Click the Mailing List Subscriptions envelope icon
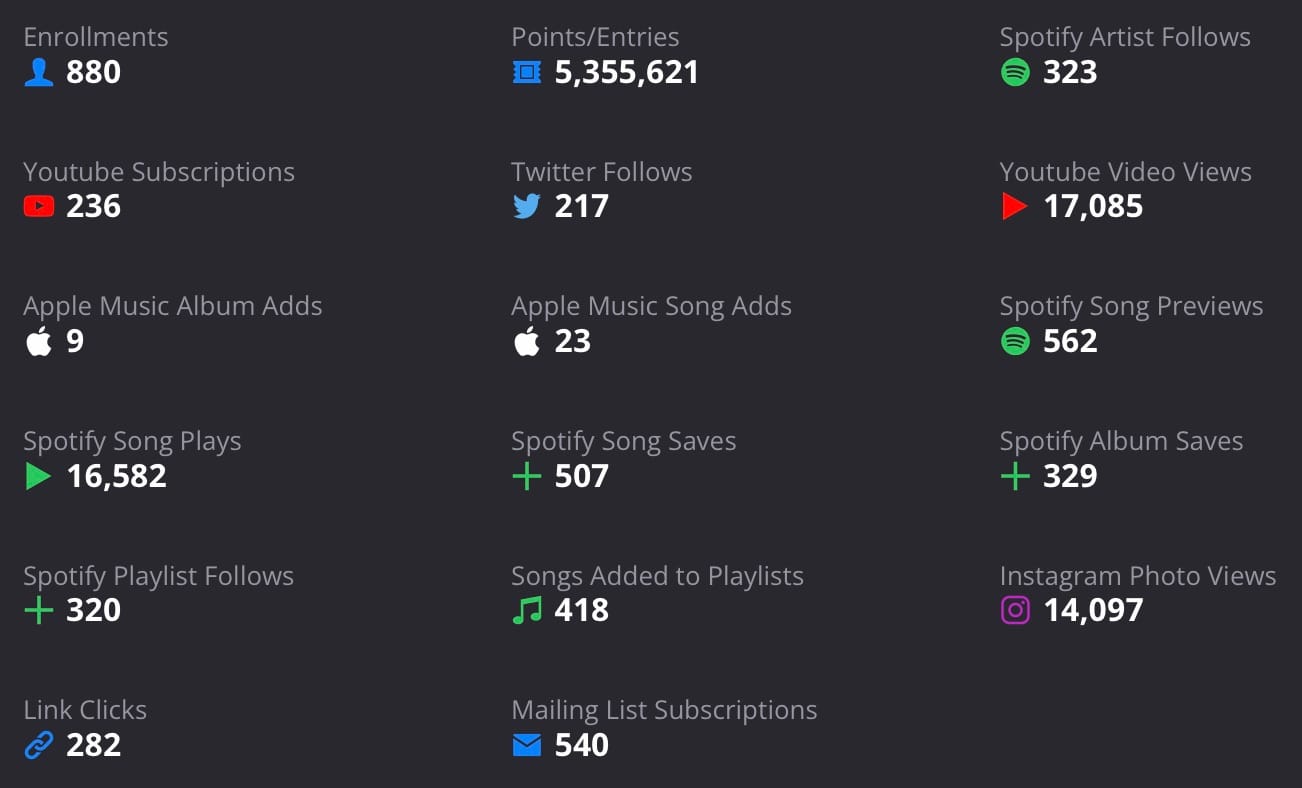Viewport: 1302px width, 788px height. (527, 745)
